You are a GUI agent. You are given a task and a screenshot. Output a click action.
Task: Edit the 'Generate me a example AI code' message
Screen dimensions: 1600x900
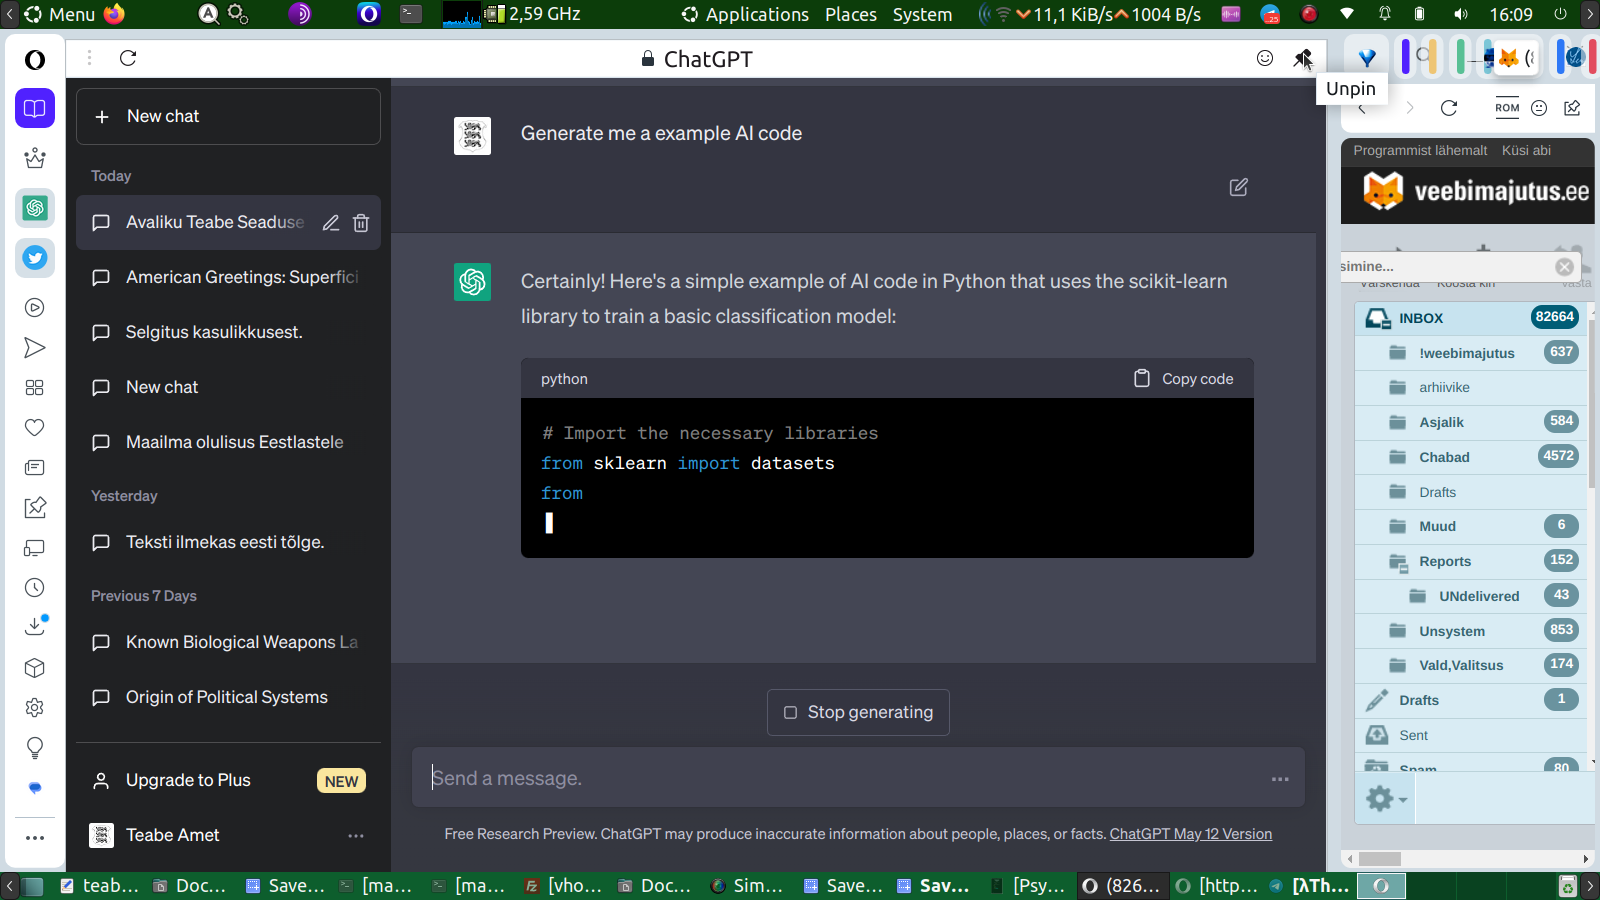pyautogui.click(x=1238, y=187)
